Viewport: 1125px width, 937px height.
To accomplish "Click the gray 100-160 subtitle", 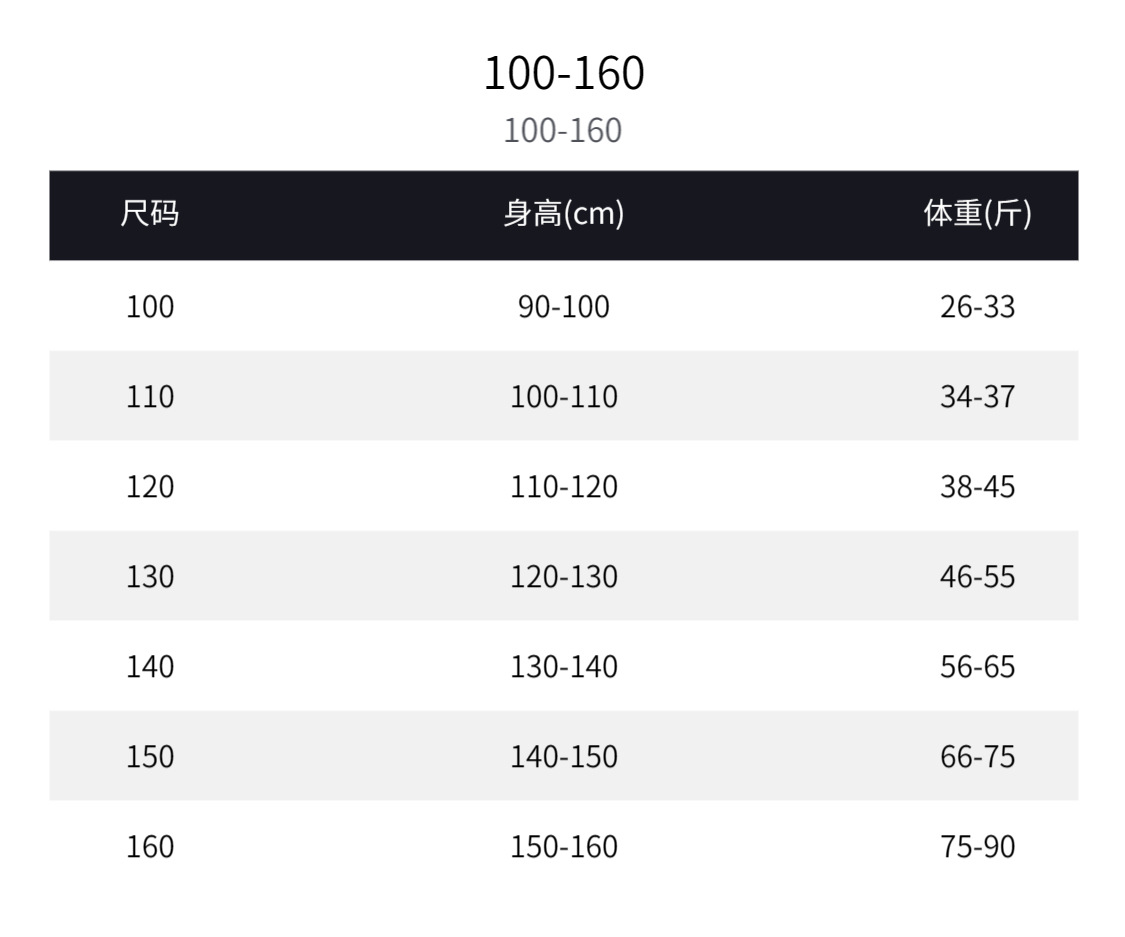I will pos(563,130).
